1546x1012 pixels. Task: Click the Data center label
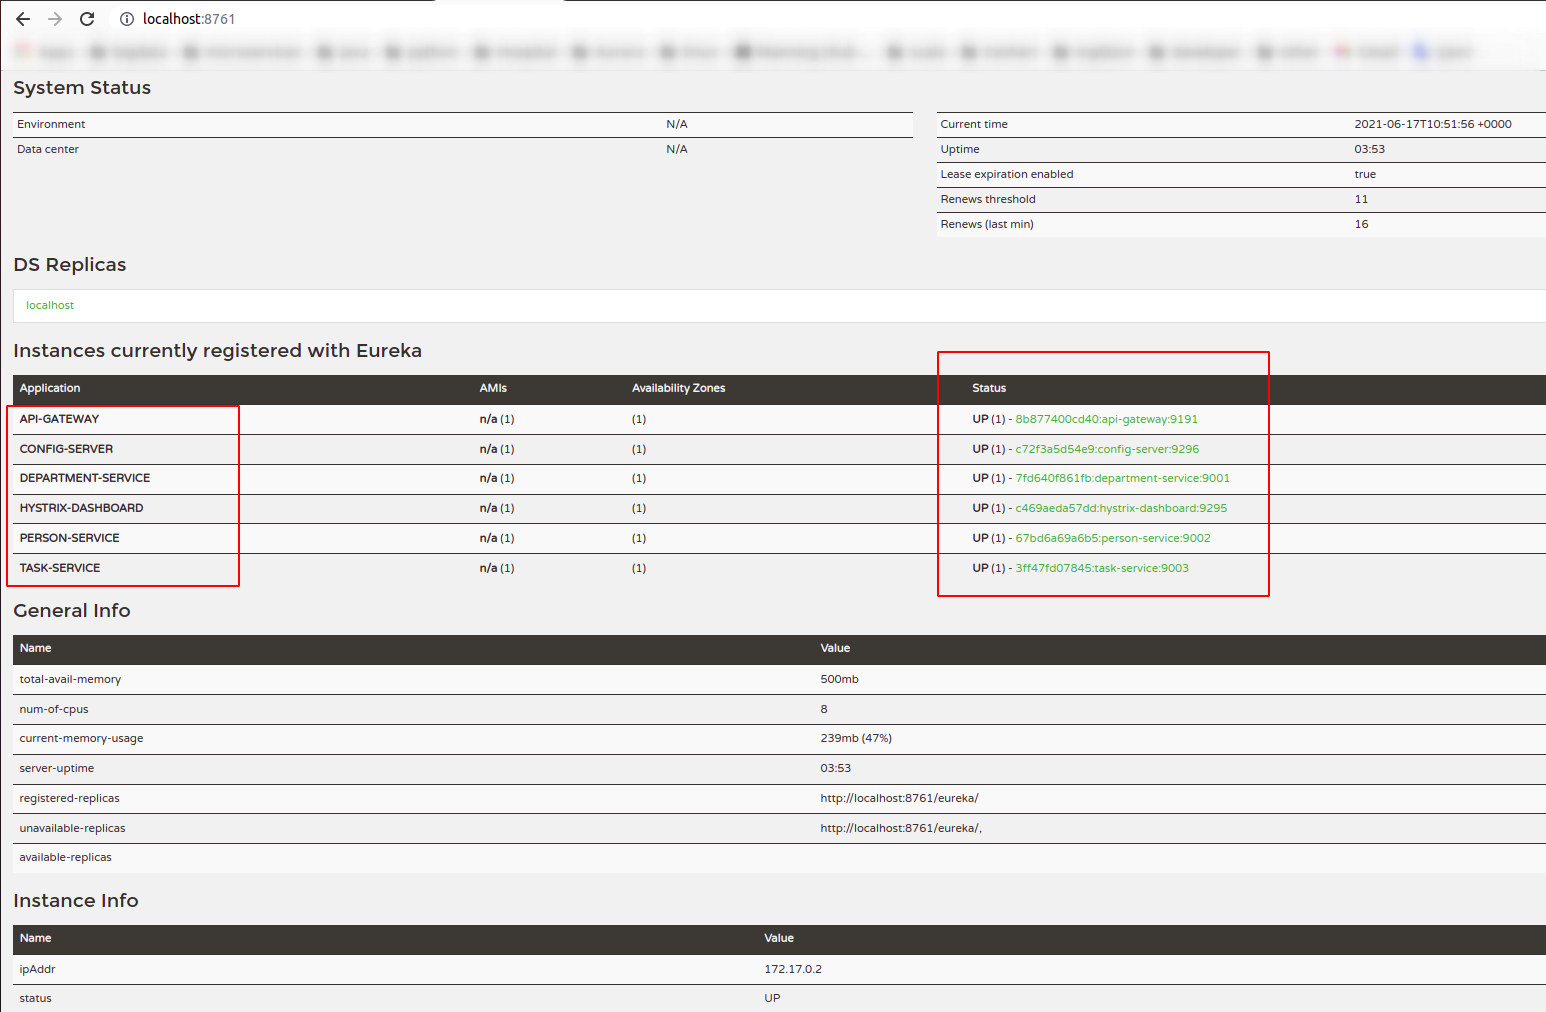pyautogui.click(x=48, y=149)
